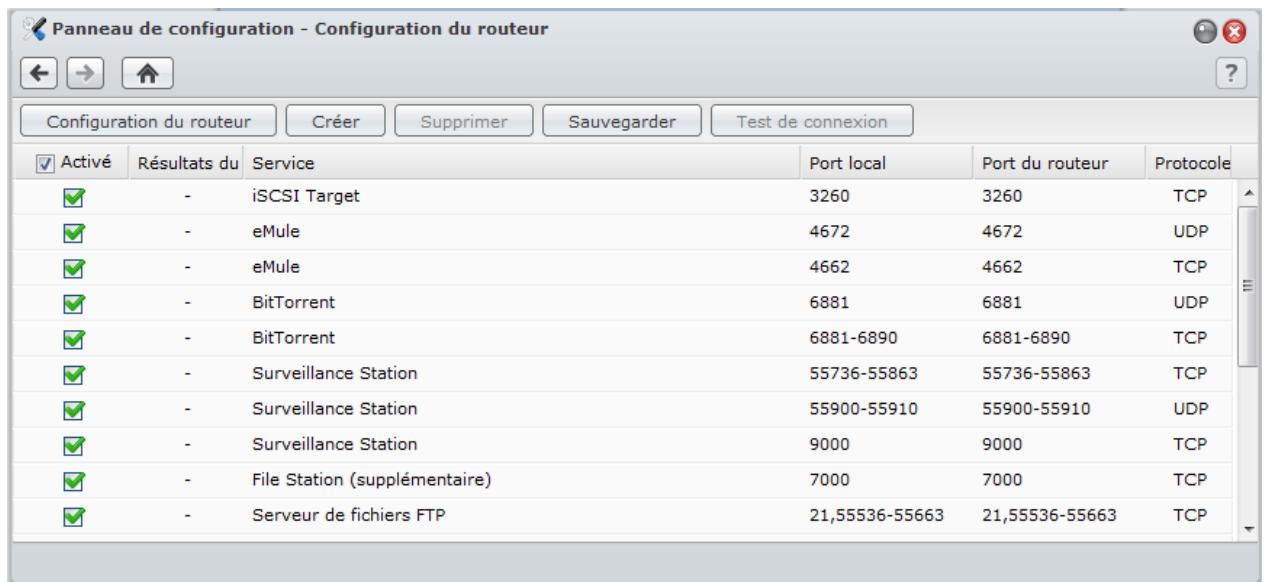Uncheck Surveillance Station 55900-55910 checkbox
The height and width of the screenshot is (582, 1265).
[x=73, y=410]
